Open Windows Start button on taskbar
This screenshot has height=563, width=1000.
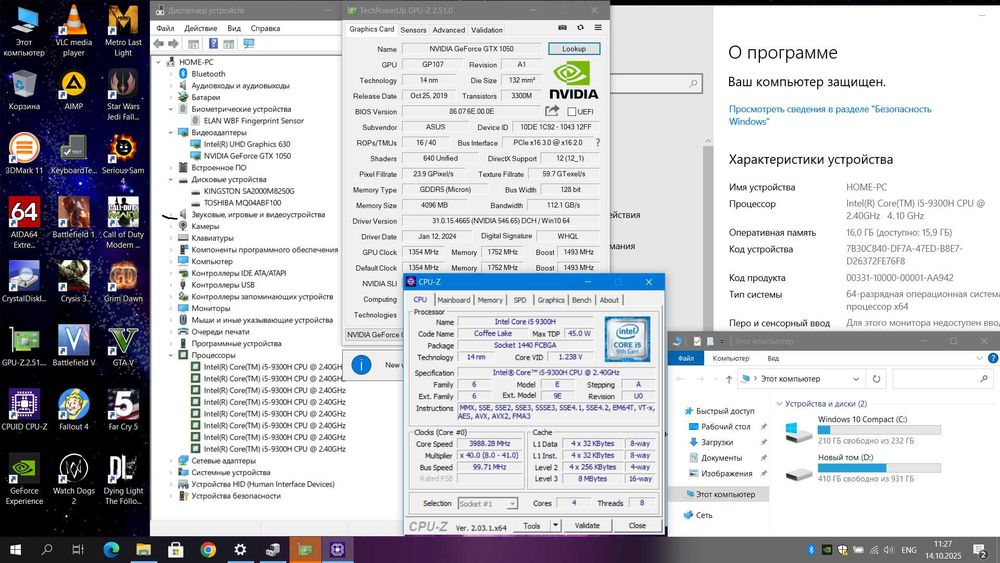[15, 549]
